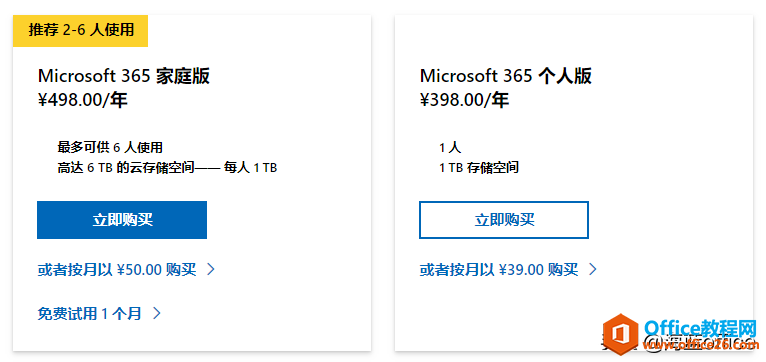Select the Microsoft 365 个人版 heading
Image resolution: width=766 pixels, height=362 pixels.
[x=506, y=76]
